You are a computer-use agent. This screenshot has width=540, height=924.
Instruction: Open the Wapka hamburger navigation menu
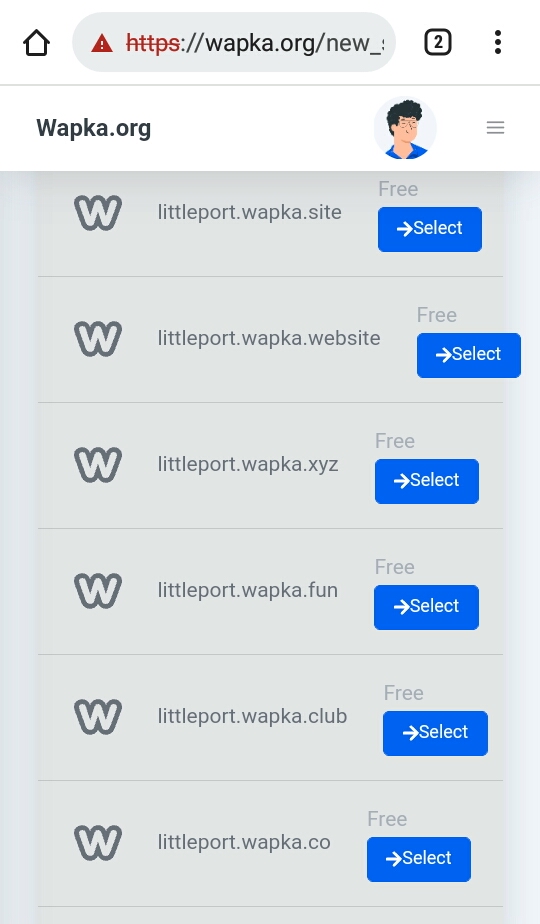coord(495,127)
